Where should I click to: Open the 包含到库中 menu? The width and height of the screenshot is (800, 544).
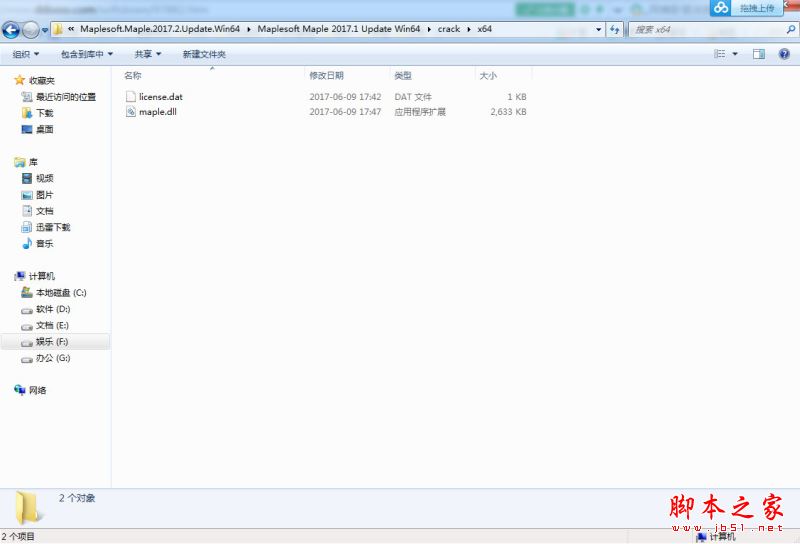click(x=87, y=54)
